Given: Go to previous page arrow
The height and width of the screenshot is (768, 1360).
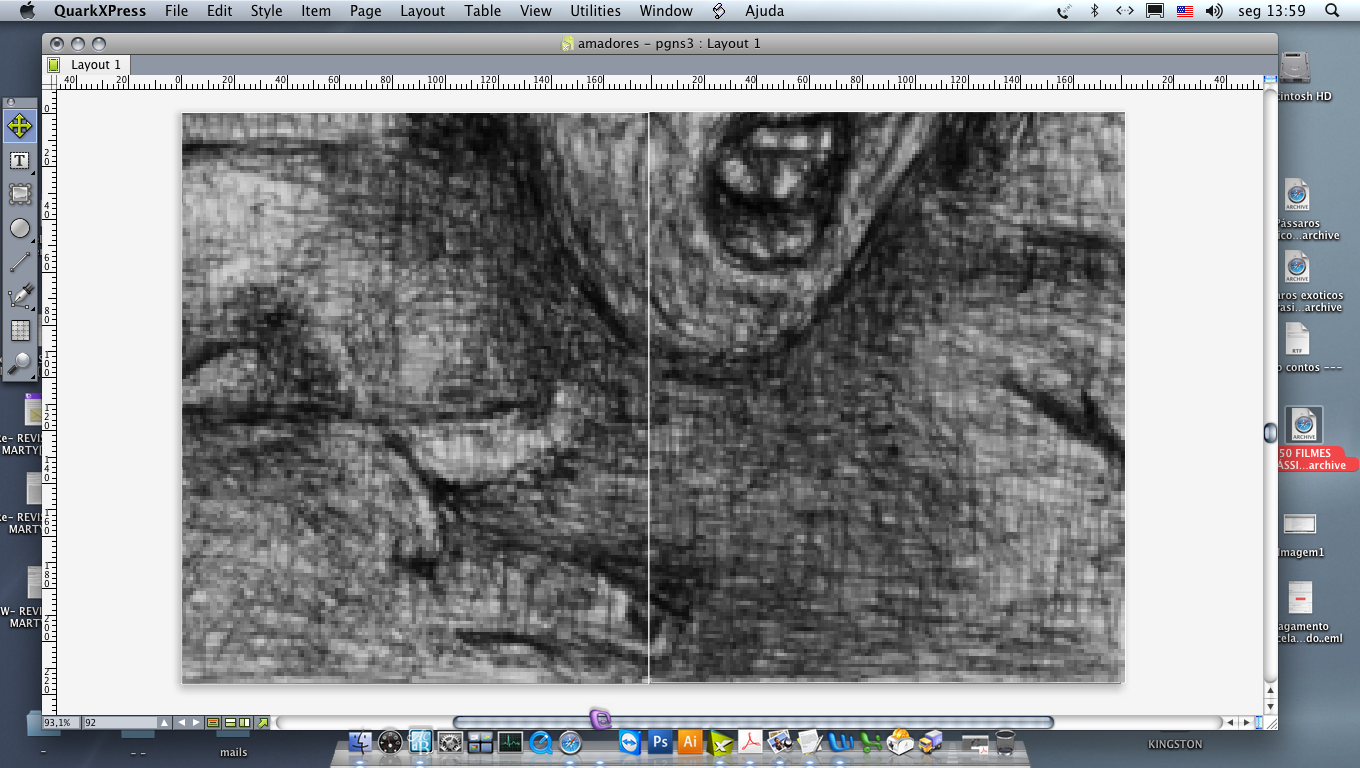Looking at the screenshot, I should 182,722.
